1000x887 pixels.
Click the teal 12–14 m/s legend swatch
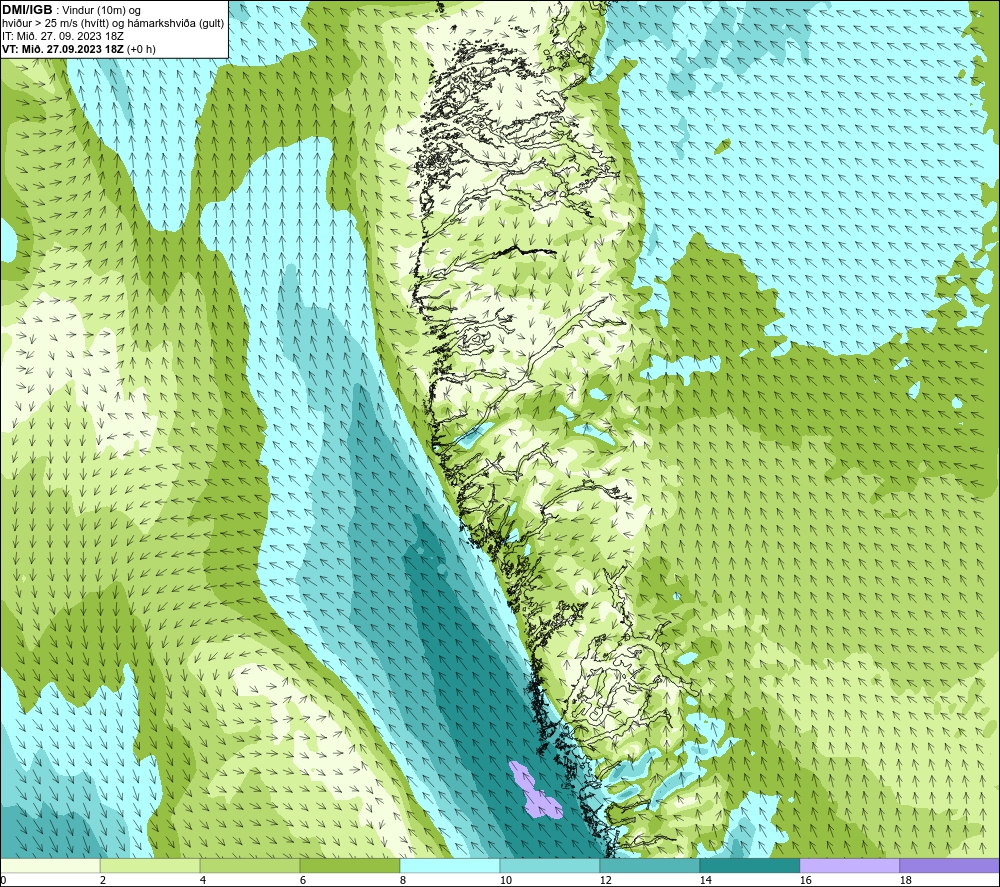point(649,865)
